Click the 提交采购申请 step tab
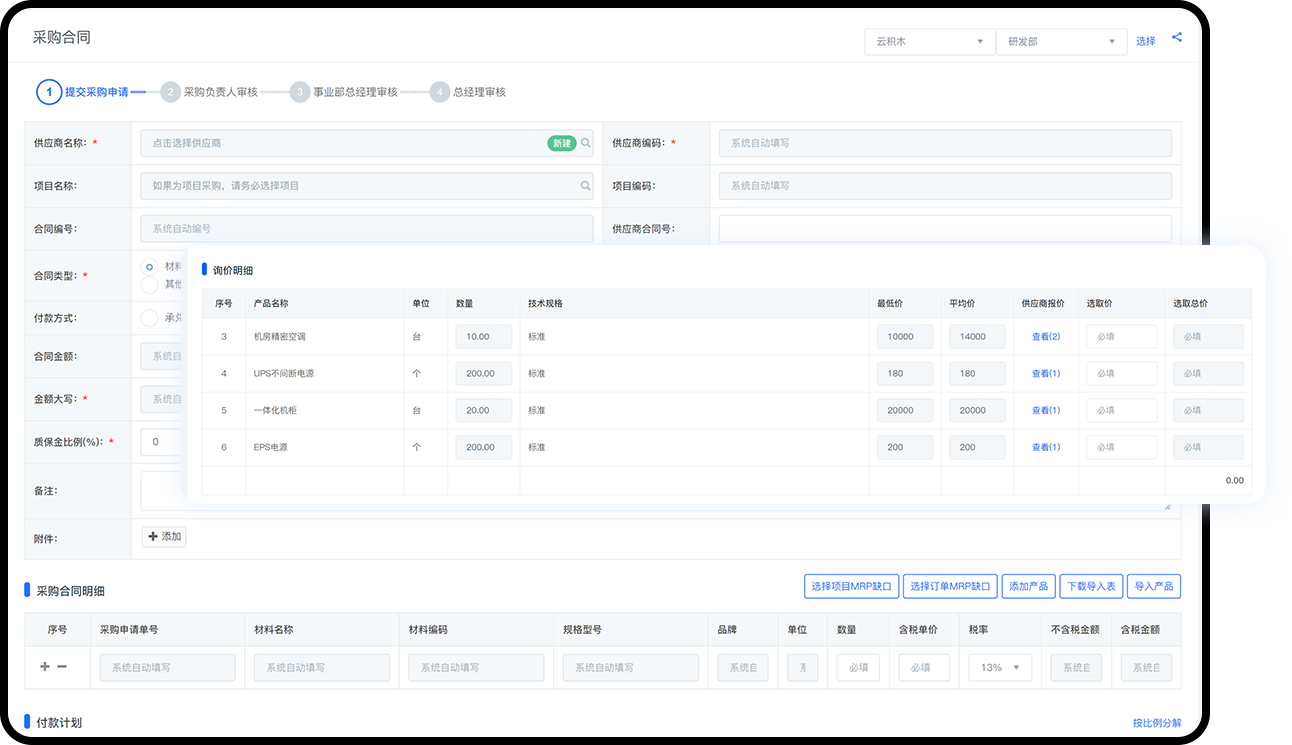Image resolution: width=1292 pixels, height=745 pixels. point(96,92)
